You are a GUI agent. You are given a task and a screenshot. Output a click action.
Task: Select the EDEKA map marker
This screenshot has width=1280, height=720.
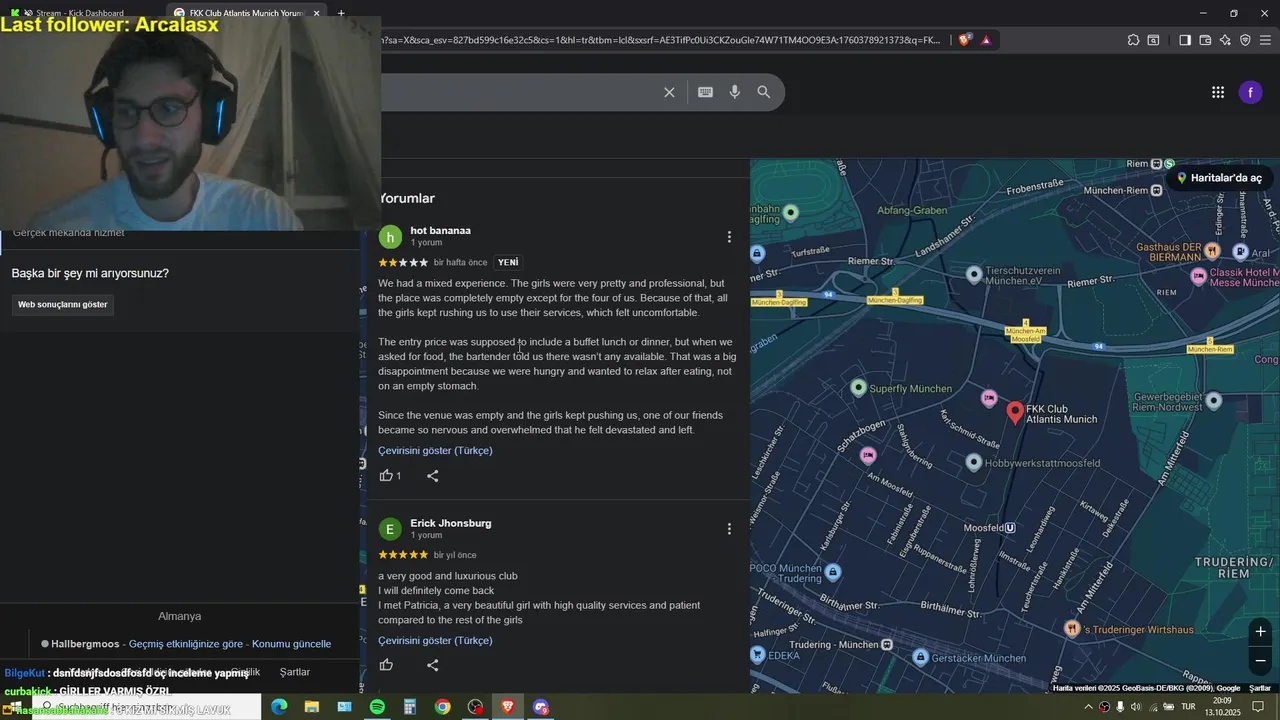click(x=758, y=655)
